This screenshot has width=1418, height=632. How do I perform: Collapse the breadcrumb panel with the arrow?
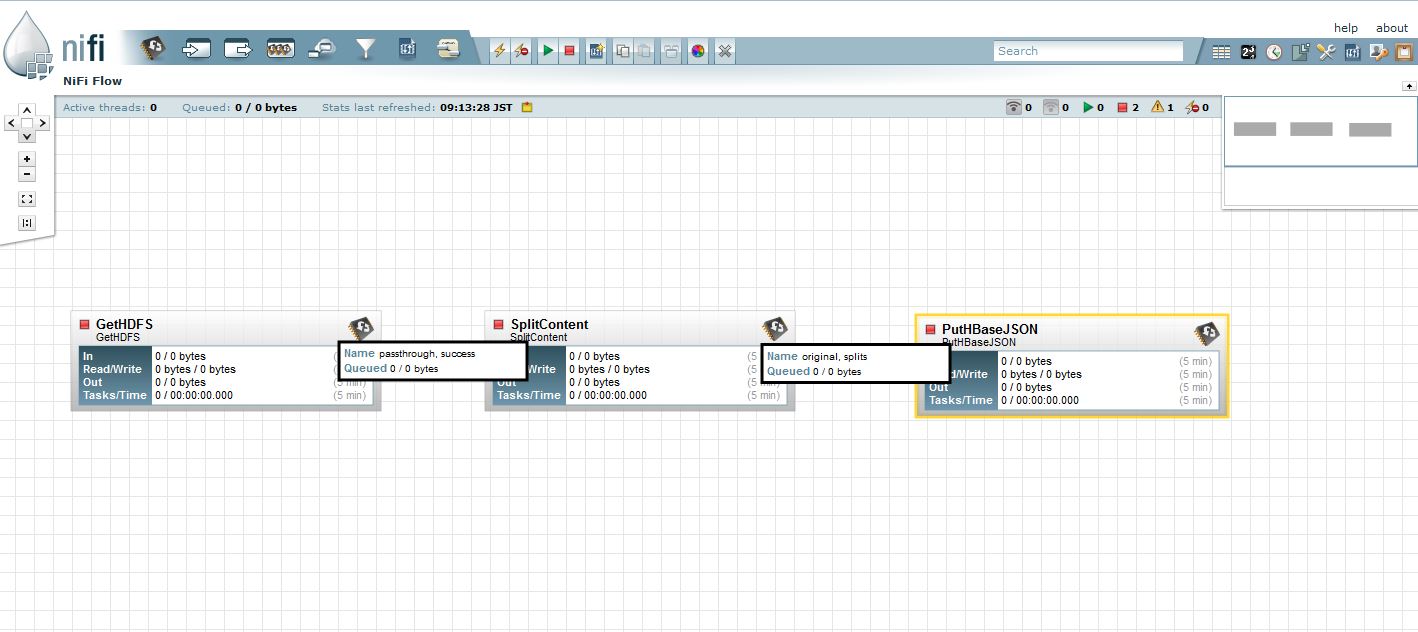(x=1410, y=86)
